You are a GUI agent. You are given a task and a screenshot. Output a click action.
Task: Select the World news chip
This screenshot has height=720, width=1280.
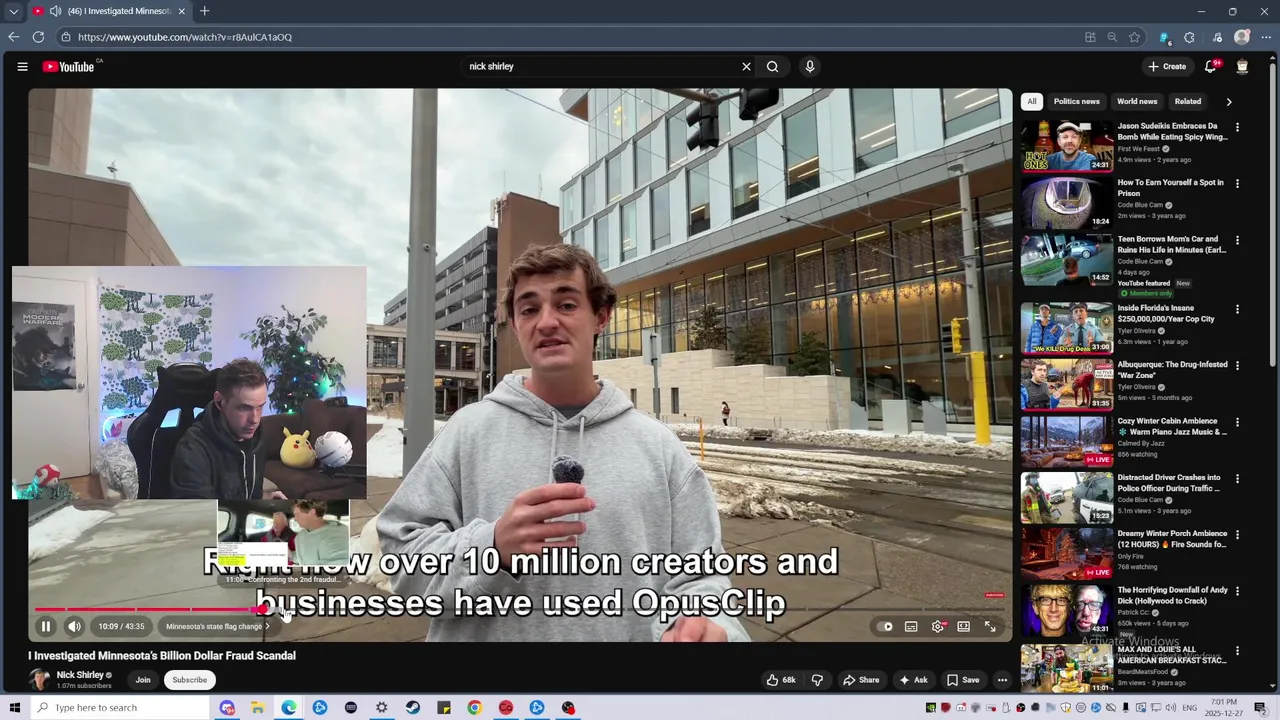1137,101
